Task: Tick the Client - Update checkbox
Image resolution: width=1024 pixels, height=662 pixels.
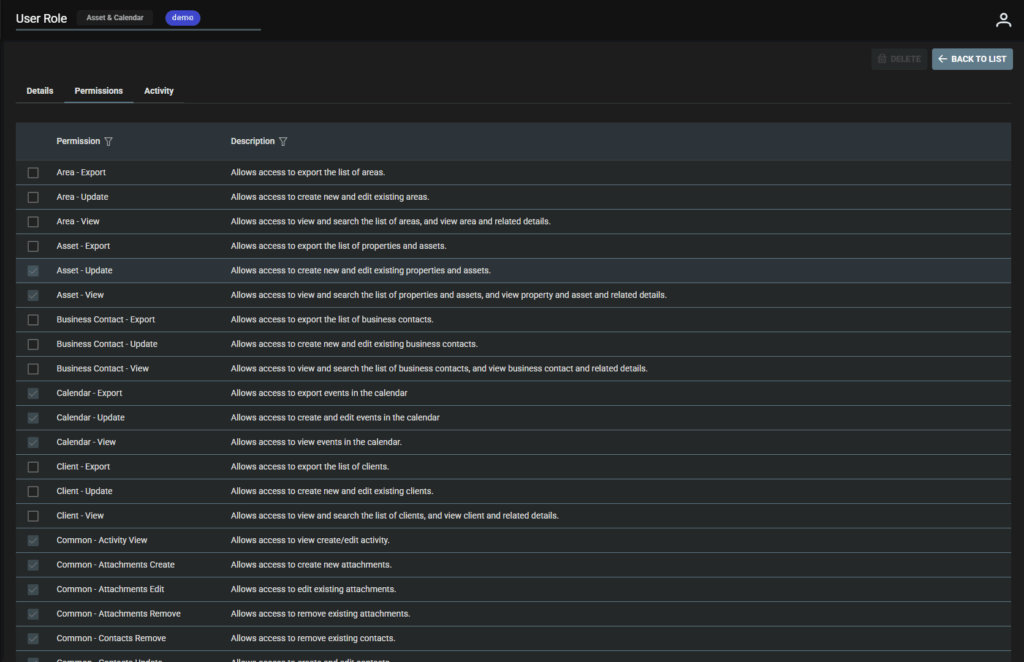Action: pyautogui.click(x=33, y=491)
